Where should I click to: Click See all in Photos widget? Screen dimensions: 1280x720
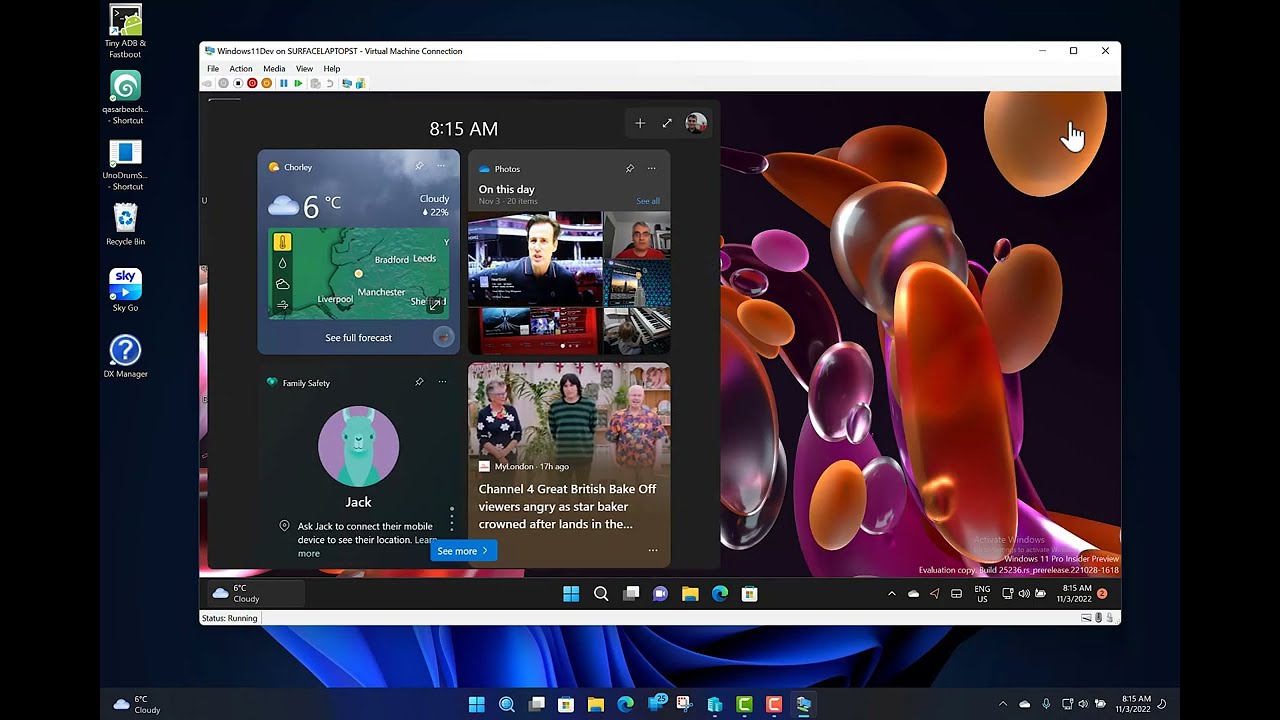(x=648, y=201)
